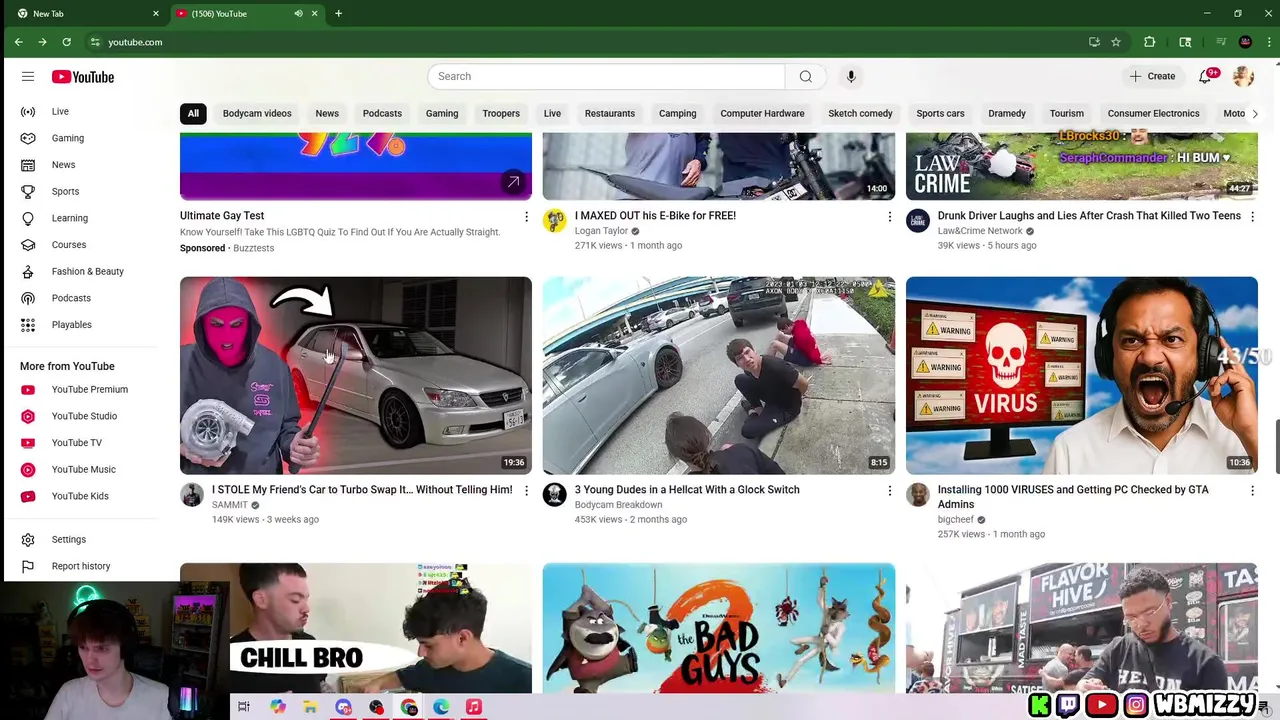Mute the YouTube tab audio icon

click(298, 13)
